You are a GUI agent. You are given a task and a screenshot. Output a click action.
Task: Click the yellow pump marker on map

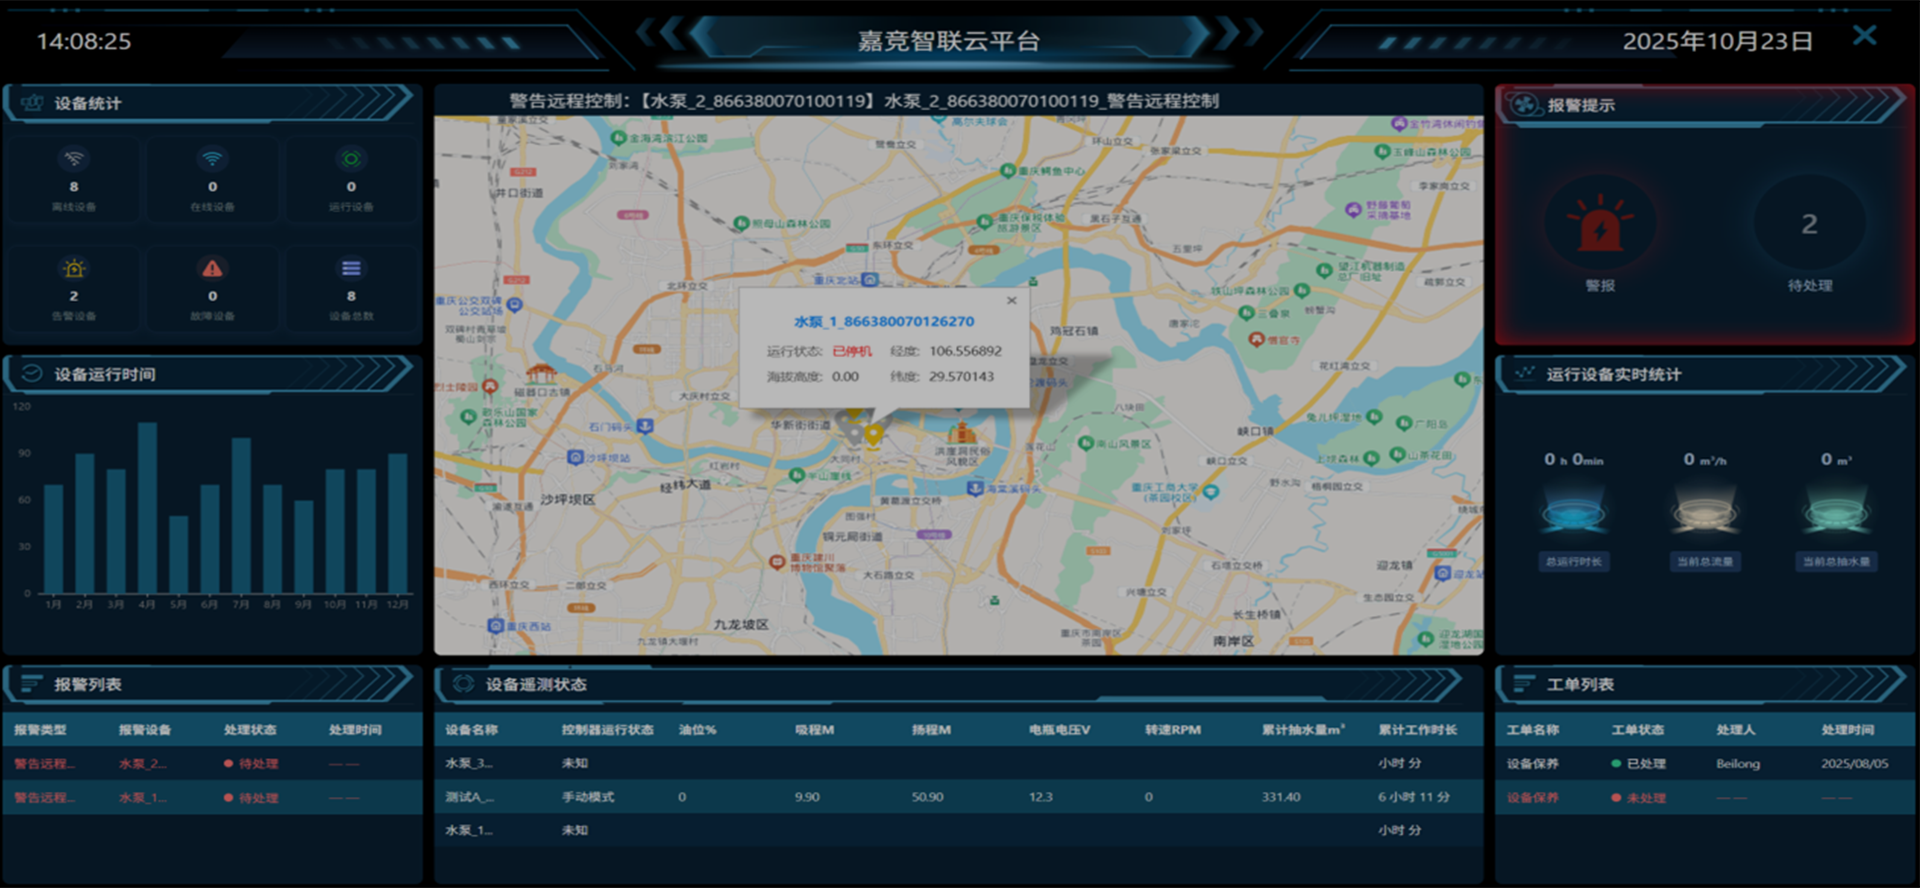tap(873, 434)
